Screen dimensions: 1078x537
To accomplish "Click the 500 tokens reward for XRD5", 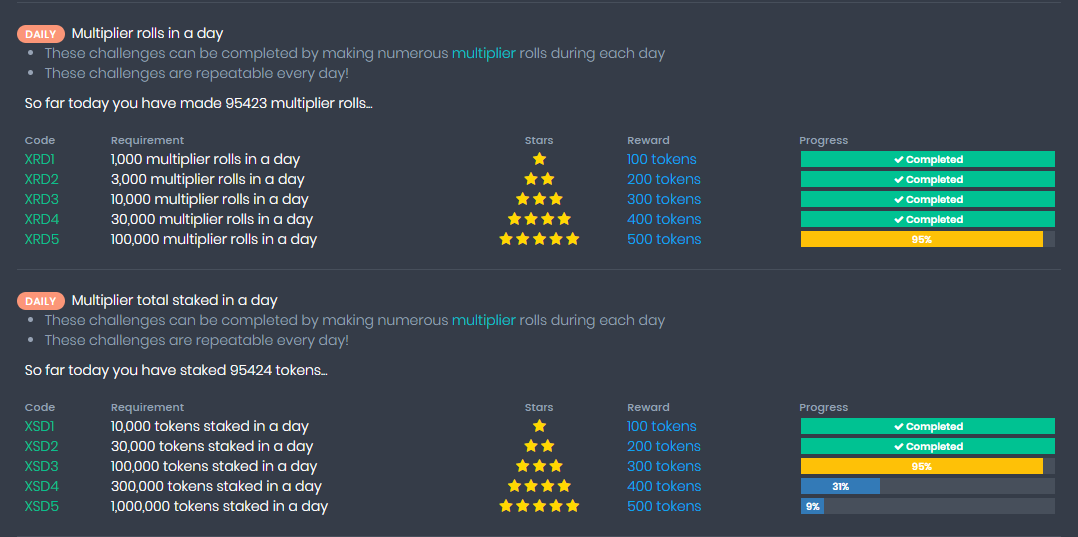I will click(x=664, y=239).
